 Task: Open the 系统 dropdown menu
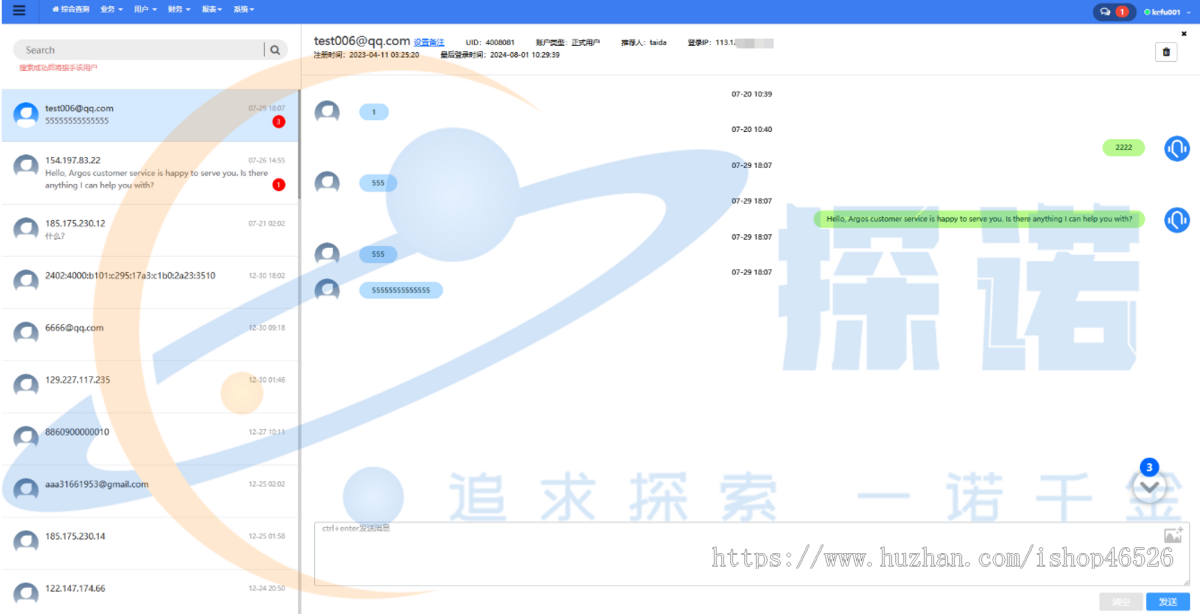[x=244, y=9]
